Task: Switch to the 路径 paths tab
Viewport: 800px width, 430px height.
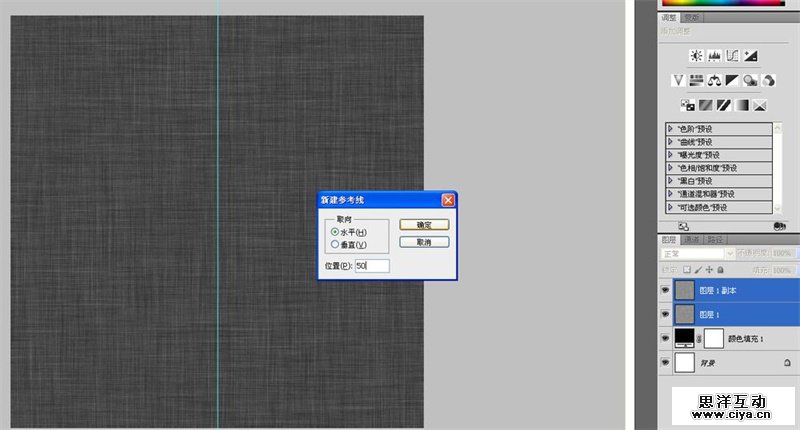Action: pos(715,240)
